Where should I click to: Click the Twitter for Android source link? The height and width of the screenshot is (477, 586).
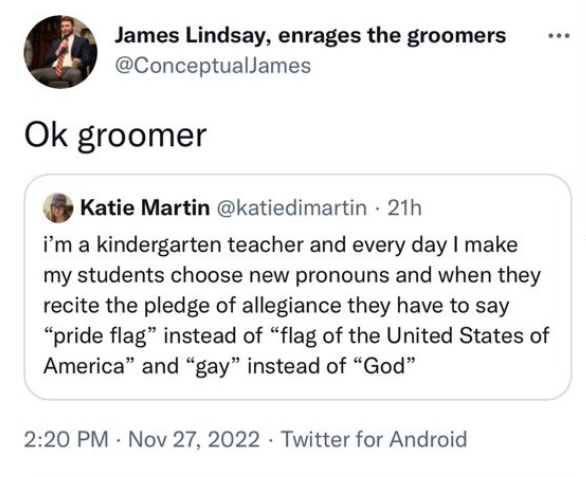pos(374,439)
